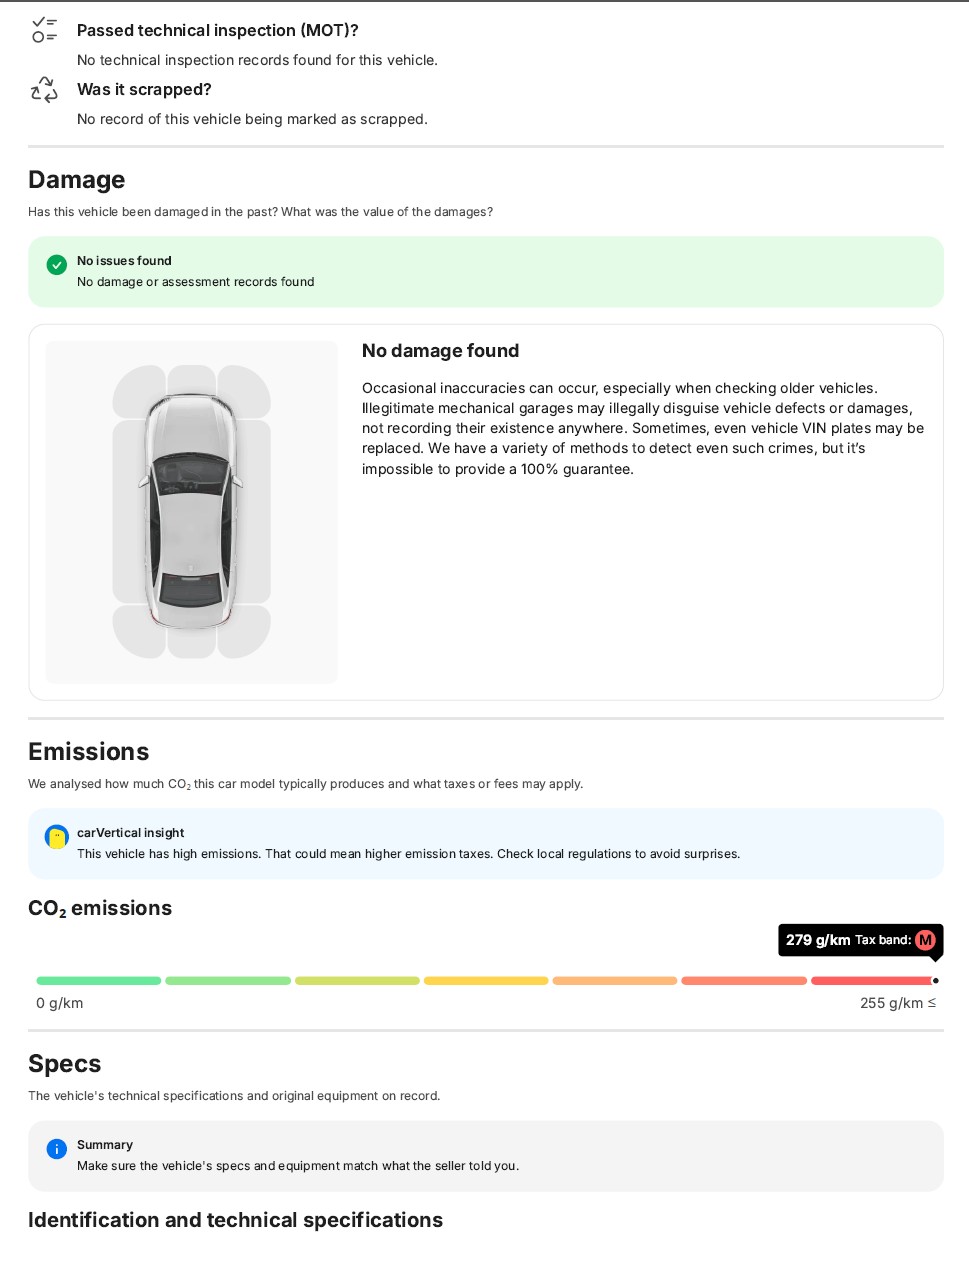This screenshot has height=1282, width=969.
Task: Click the scrapped recycling arrows icon
Action: (x=44, y=89)
